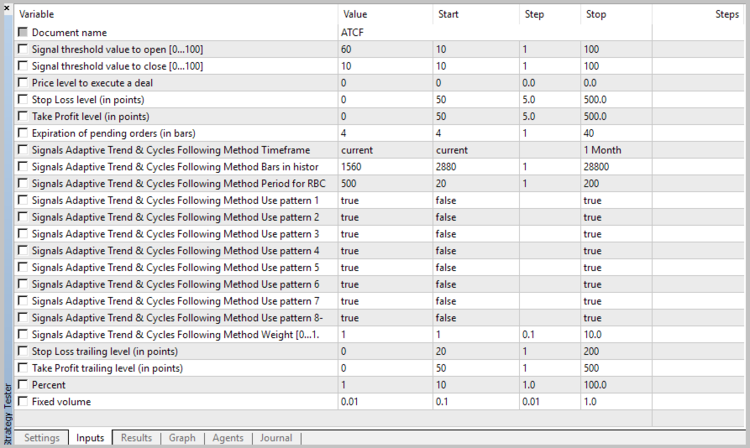Viewport: 750px width, 448px height.
Task: Open Use pattern 3 Start 'false' dropdown
Action: tap(476, 234)
